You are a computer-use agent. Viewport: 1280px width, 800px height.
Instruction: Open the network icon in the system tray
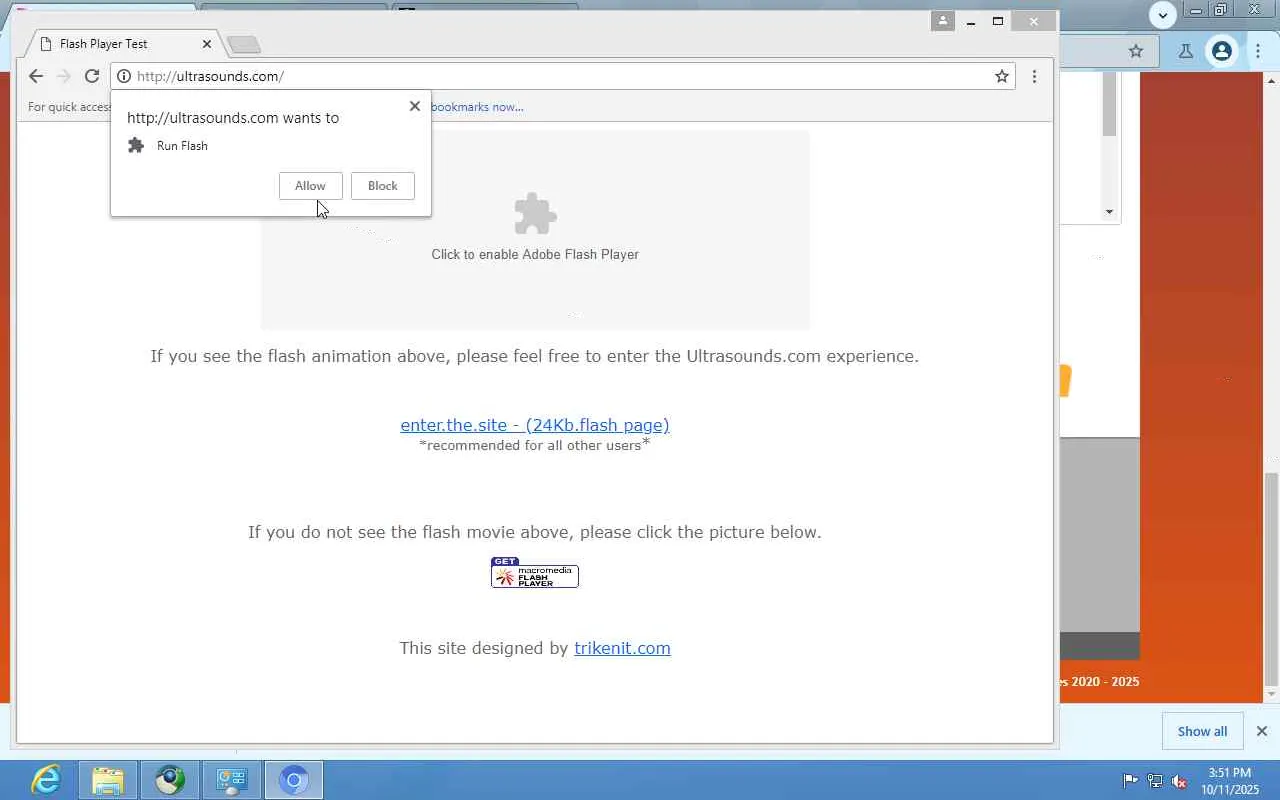1155,781
